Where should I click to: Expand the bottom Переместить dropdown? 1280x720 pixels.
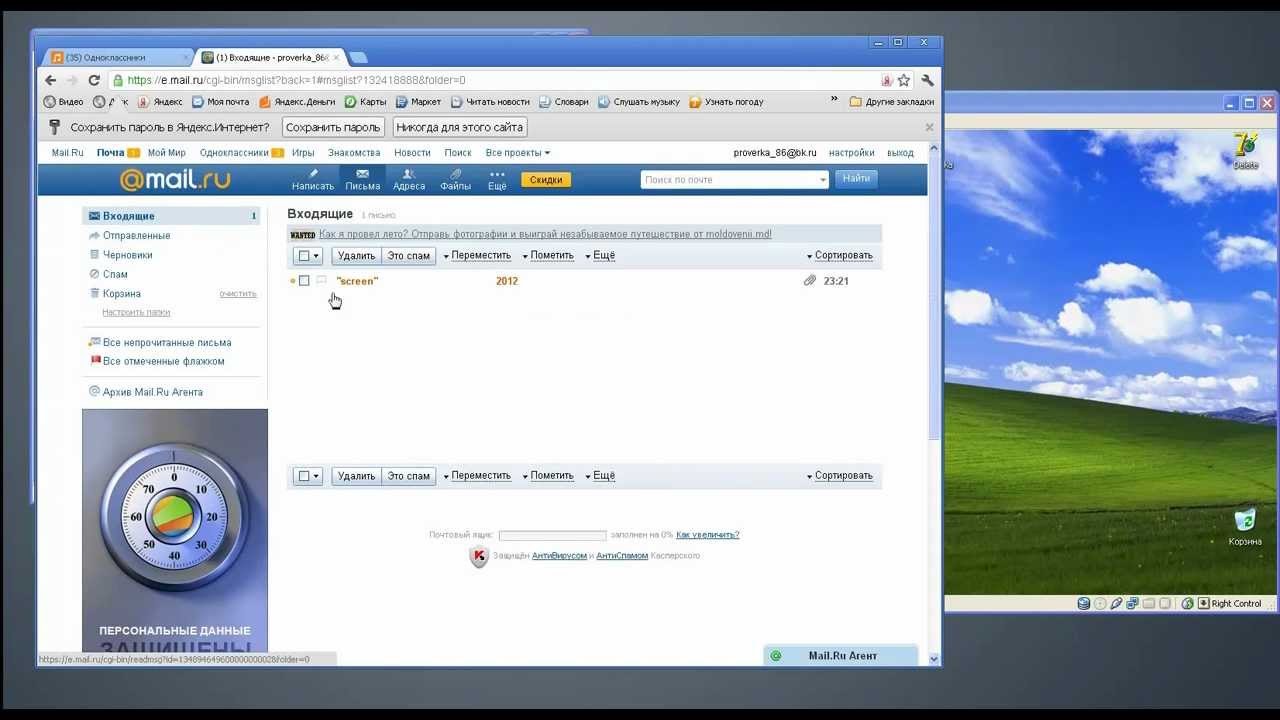[477, 476]
